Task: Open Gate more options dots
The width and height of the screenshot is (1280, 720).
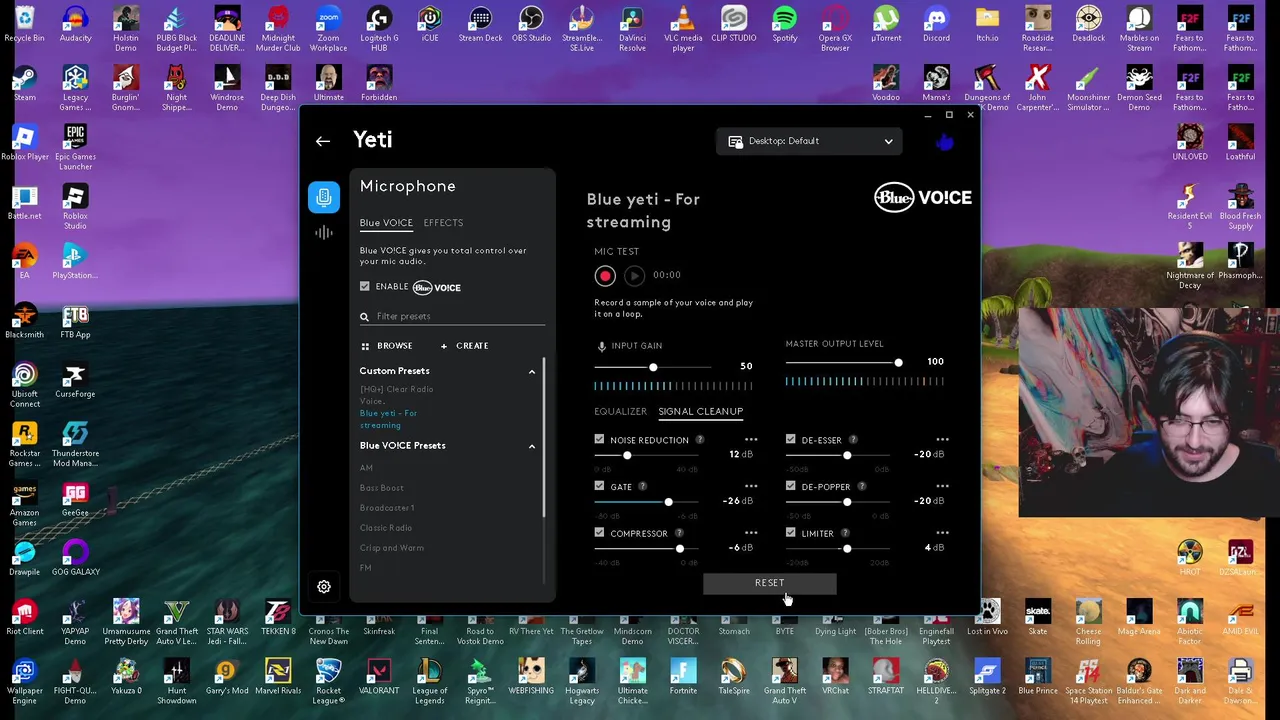Action: [x=751, y=487]
